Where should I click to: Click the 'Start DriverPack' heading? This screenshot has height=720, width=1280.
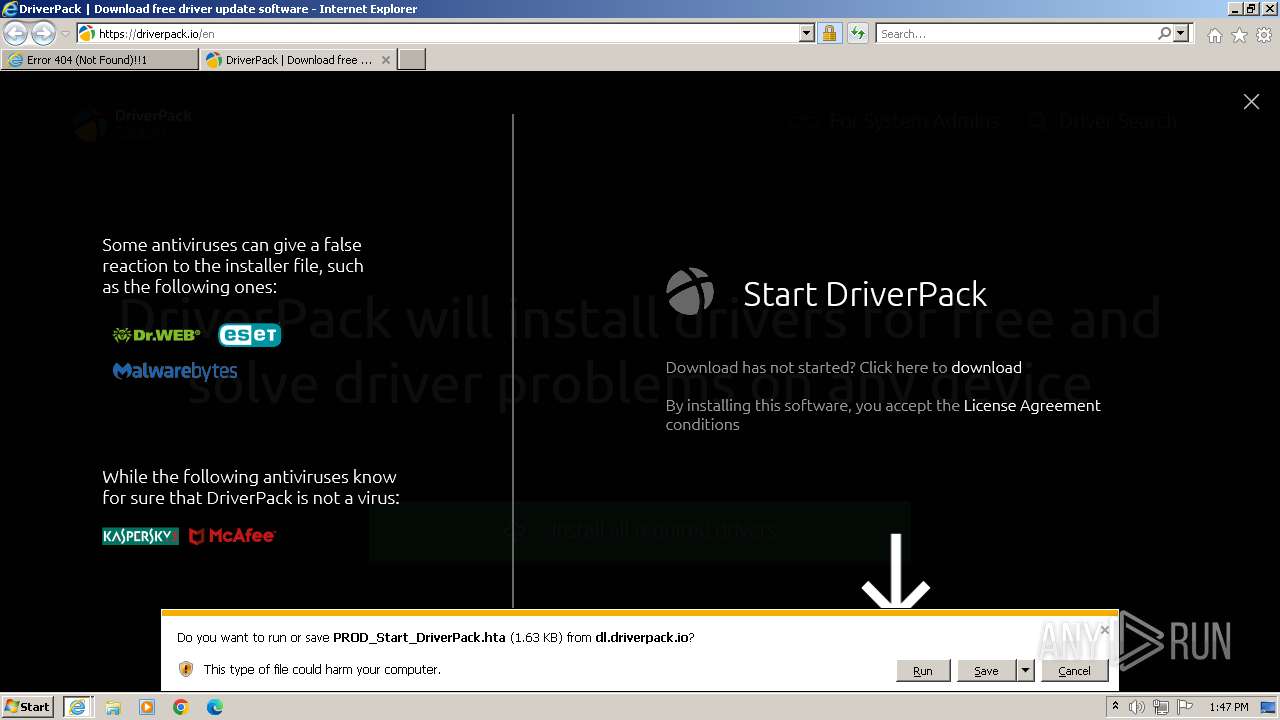[865, 293]
